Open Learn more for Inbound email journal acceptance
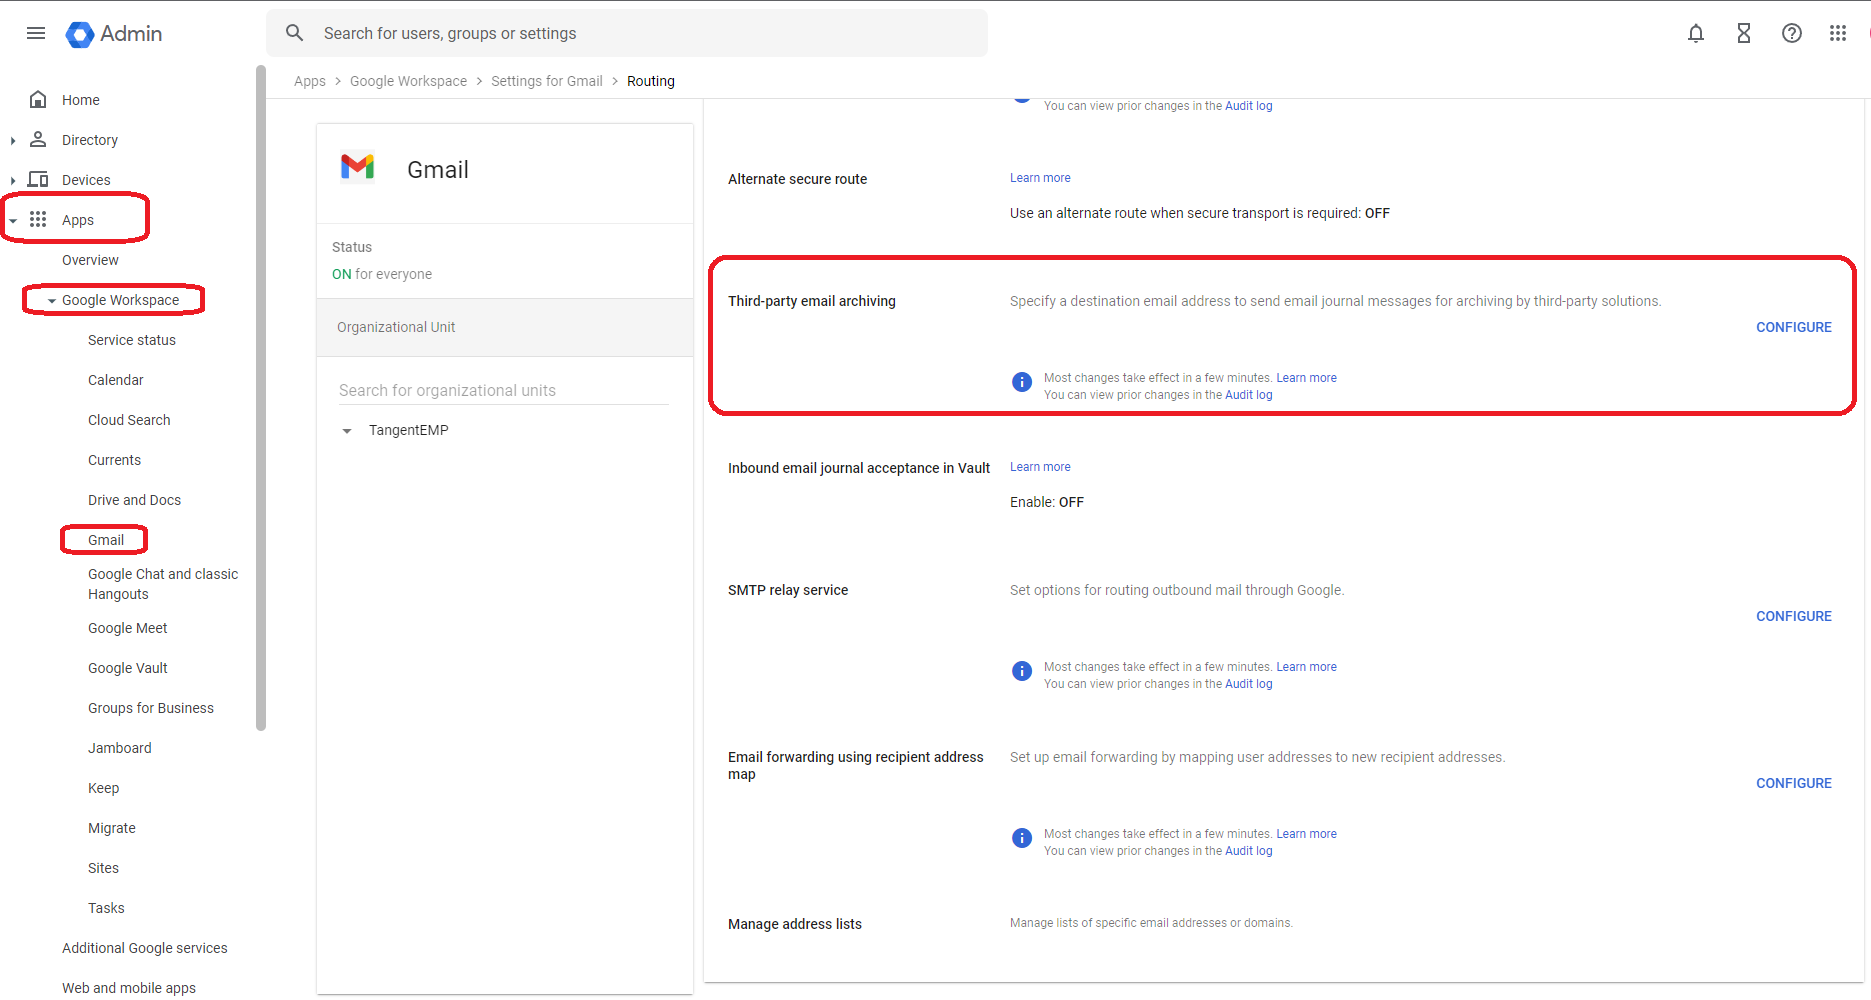Viewport: 1871px width, 1000px height. pos(1040,467)
